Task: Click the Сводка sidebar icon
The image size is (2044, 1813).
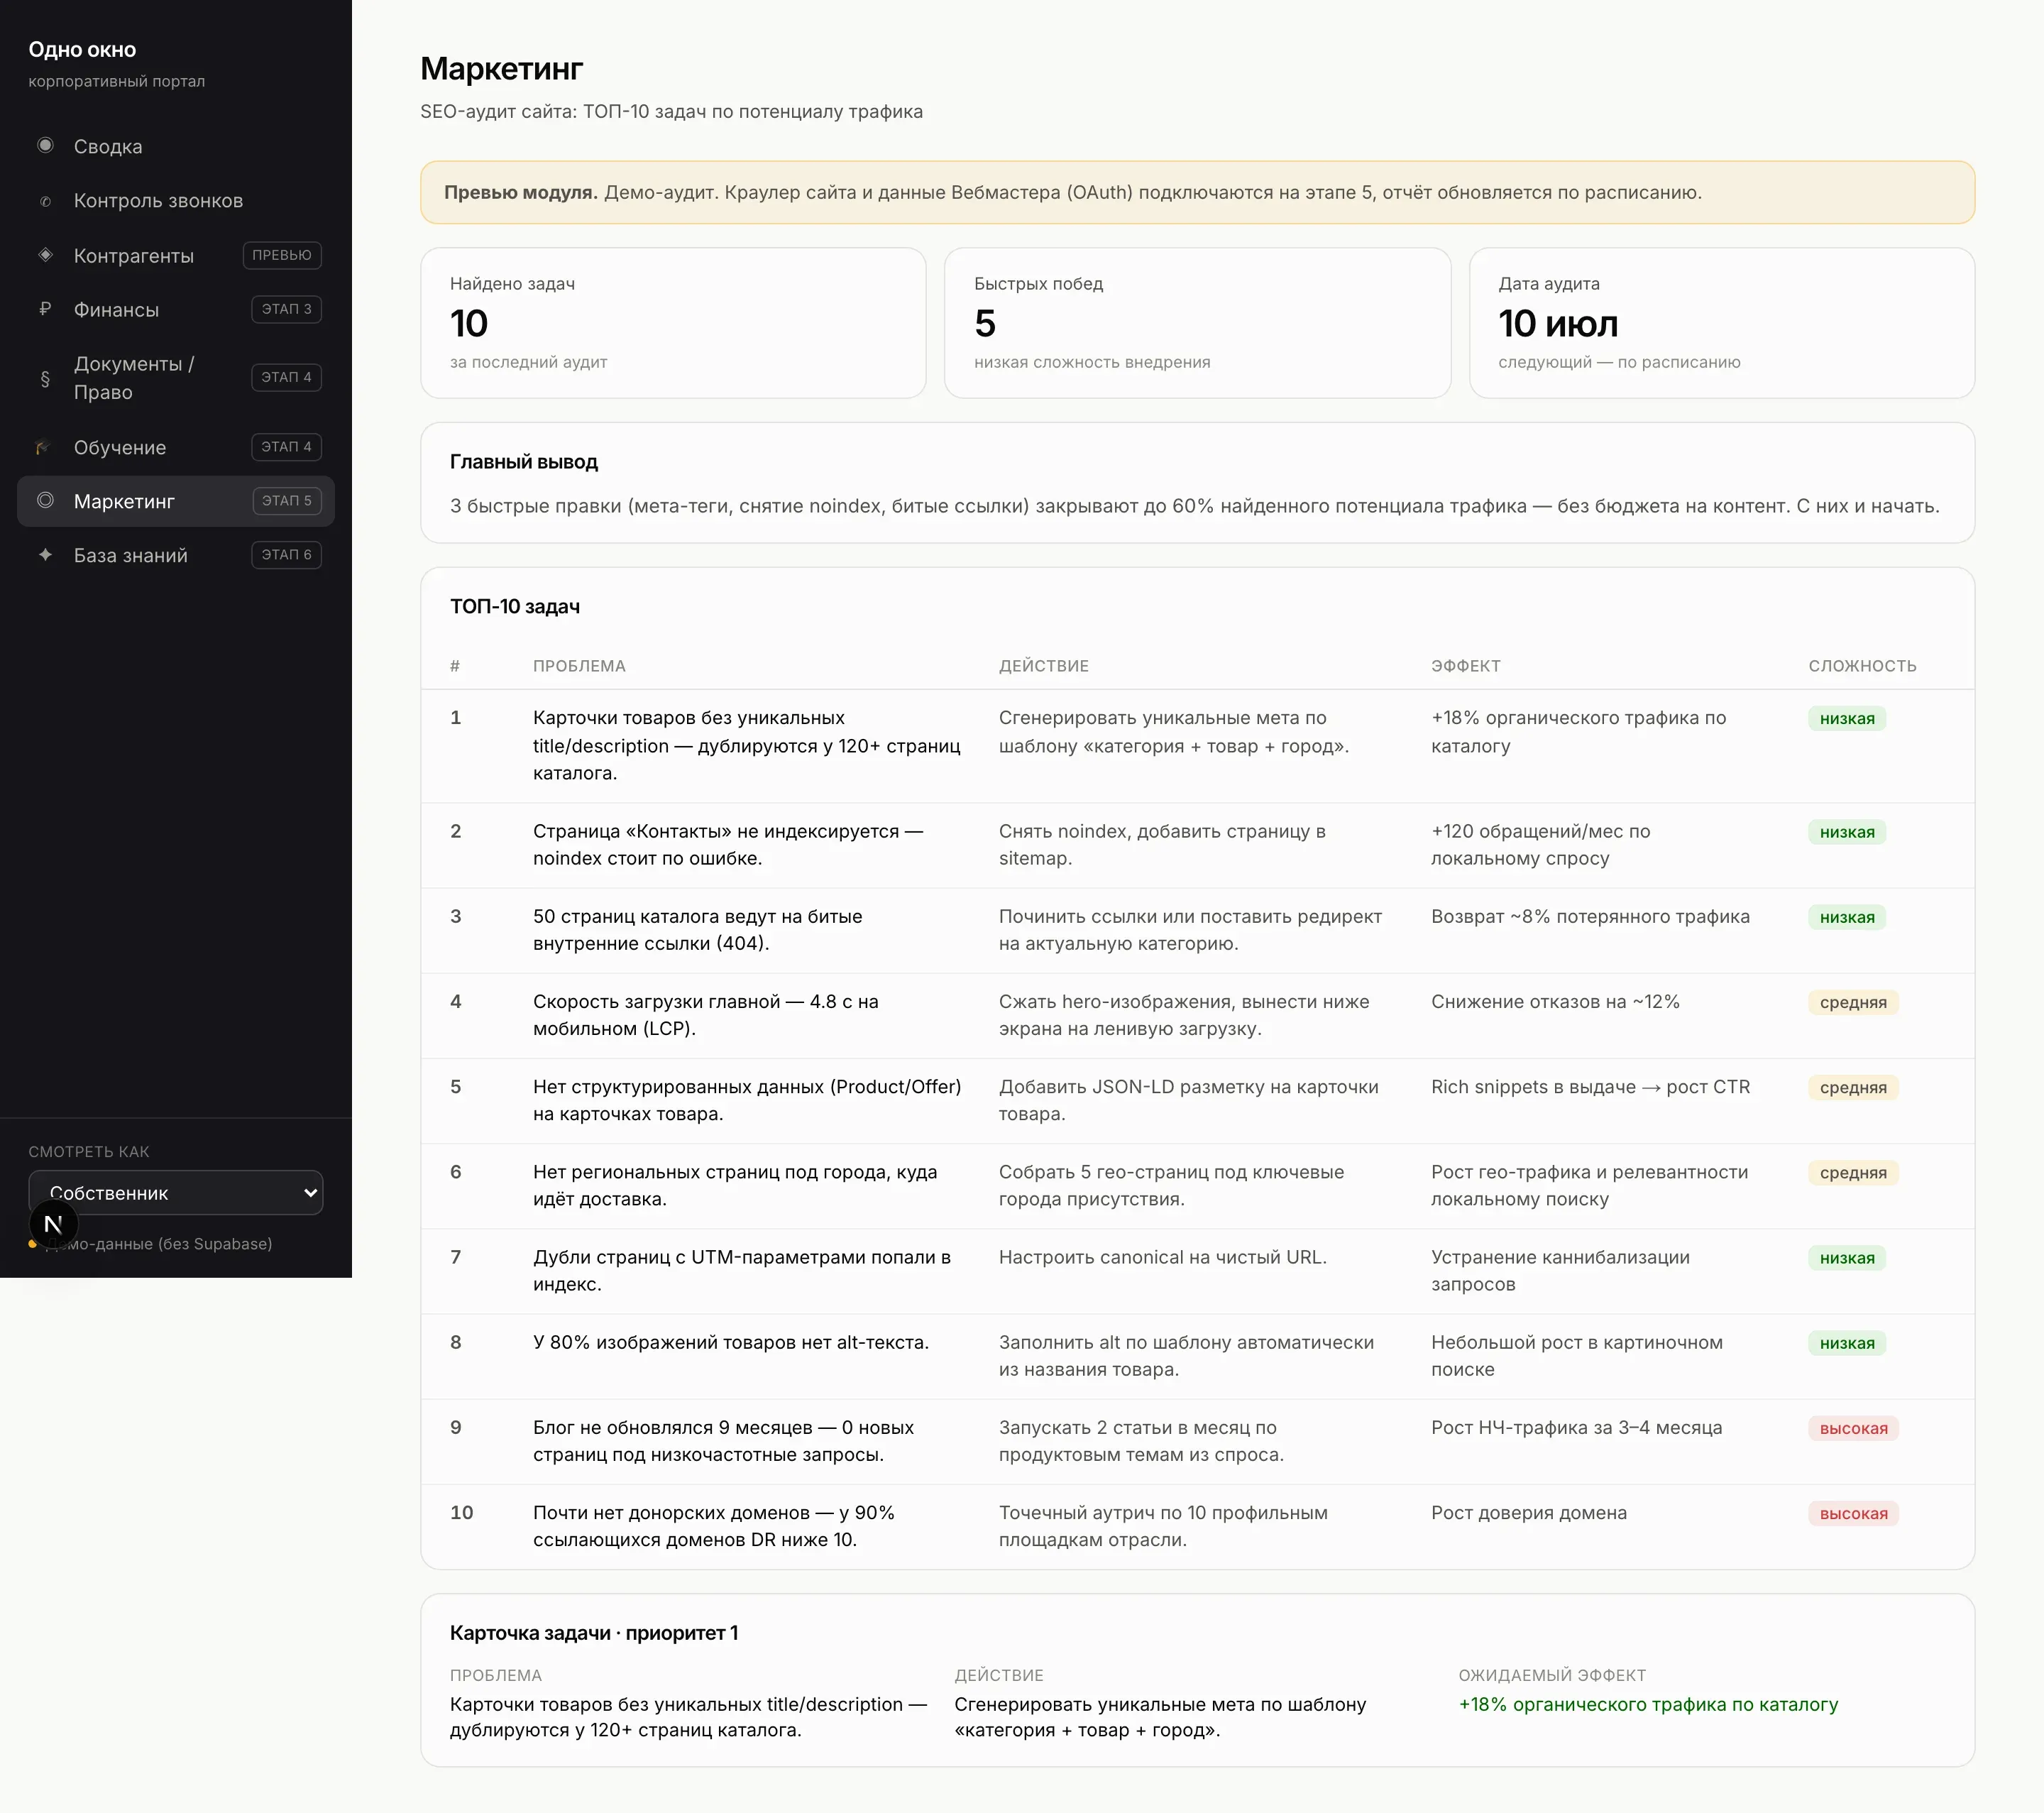Action: pyautogui.click(x=45, y=146)
